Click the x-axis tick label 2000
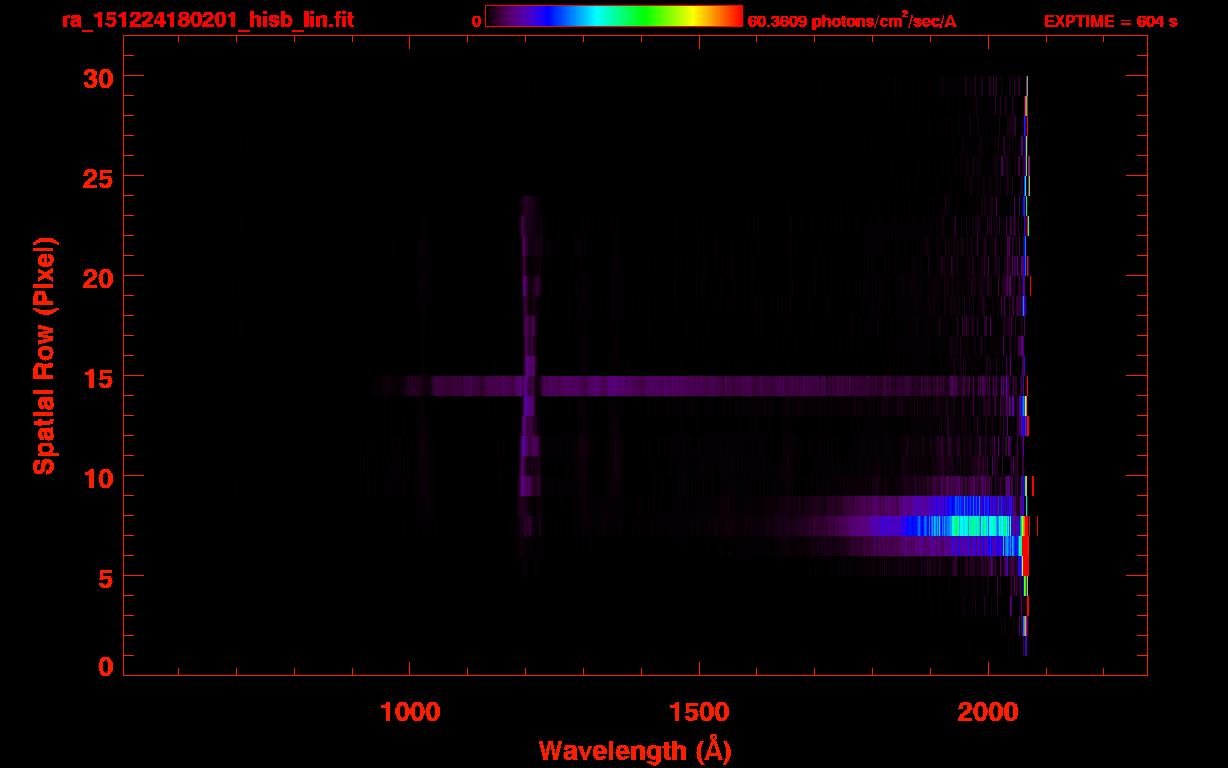Screen dimensions: 1228x768 tap(987, 712)
